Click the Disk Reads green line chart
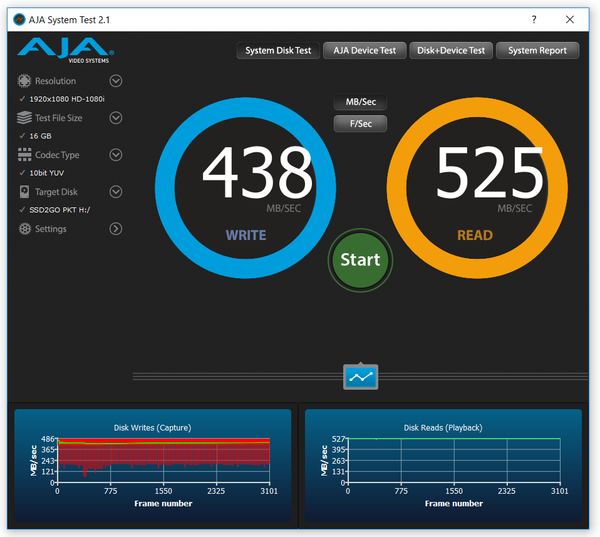Image resolution: width=600 pixels, height=537 pixels. tap(454, 460)
